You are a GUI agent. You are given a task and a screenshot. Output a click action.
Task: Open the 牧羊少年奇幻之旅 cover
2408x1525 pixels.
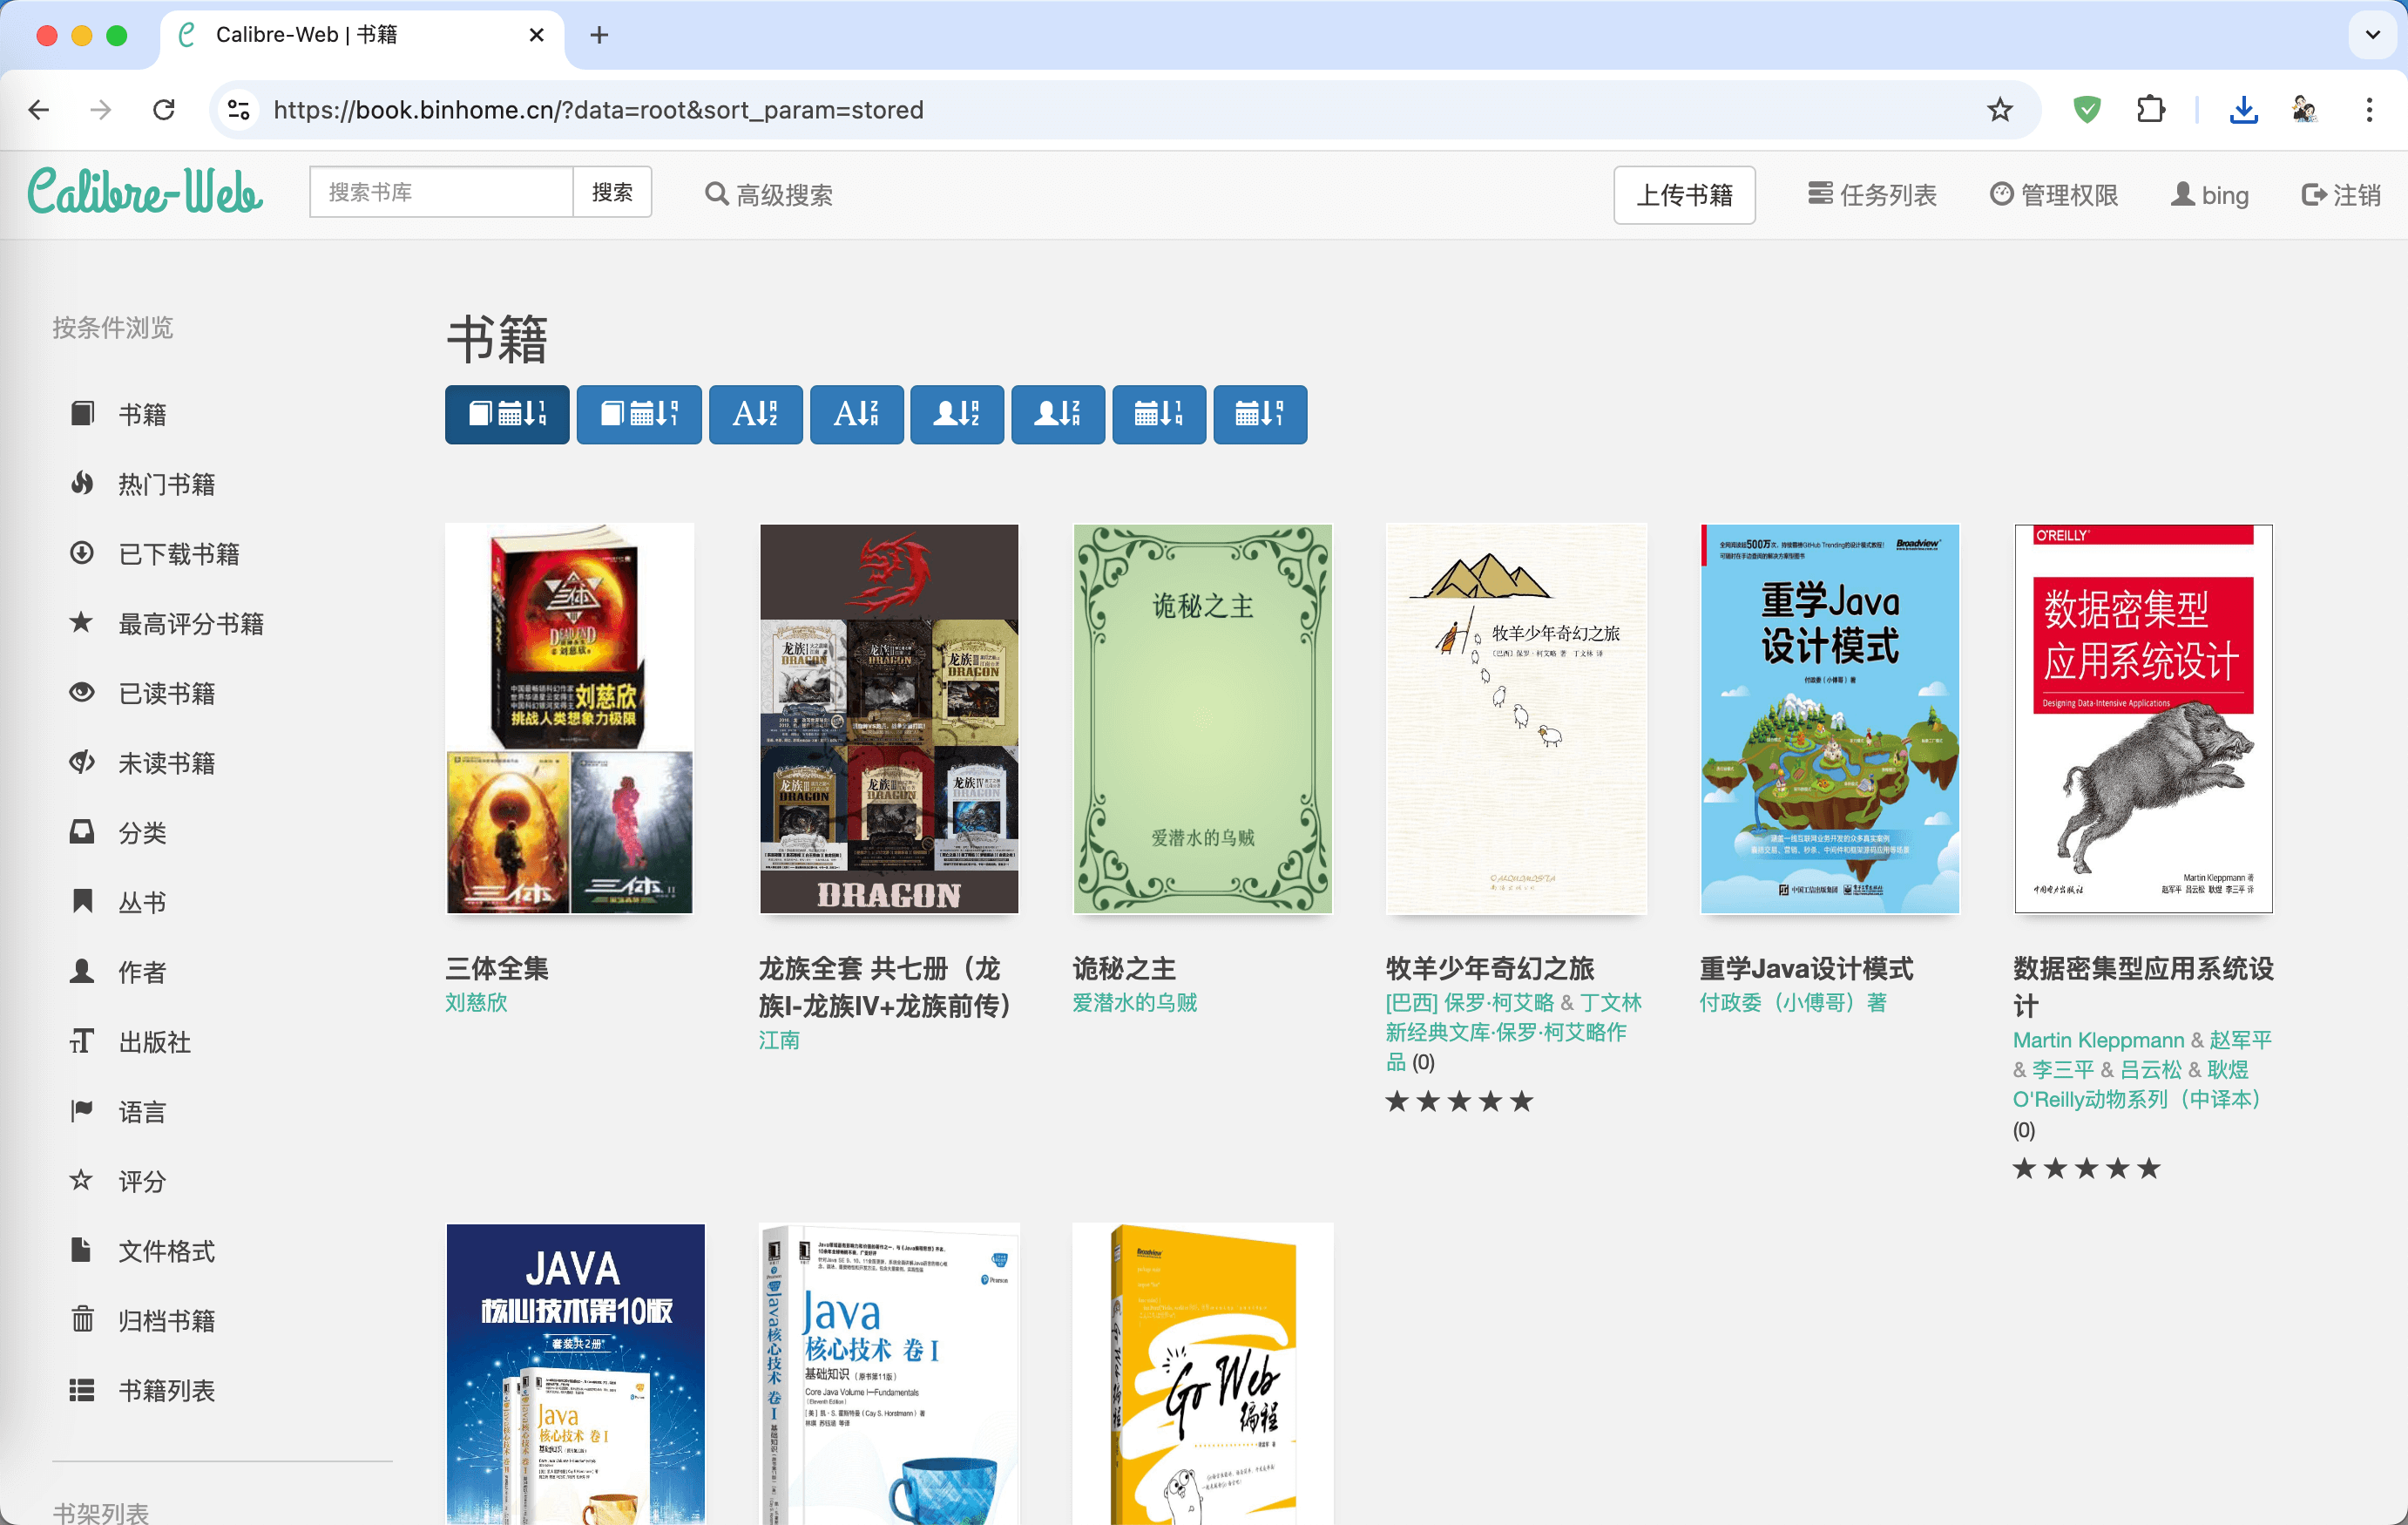click(1516, 718)
